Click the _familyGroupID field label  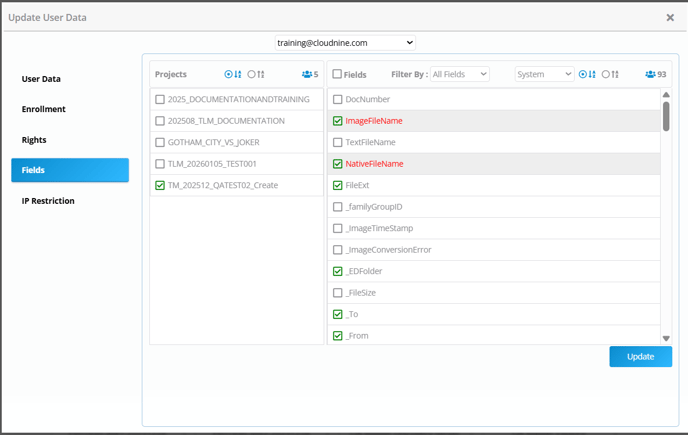click(x=374, y=207)
